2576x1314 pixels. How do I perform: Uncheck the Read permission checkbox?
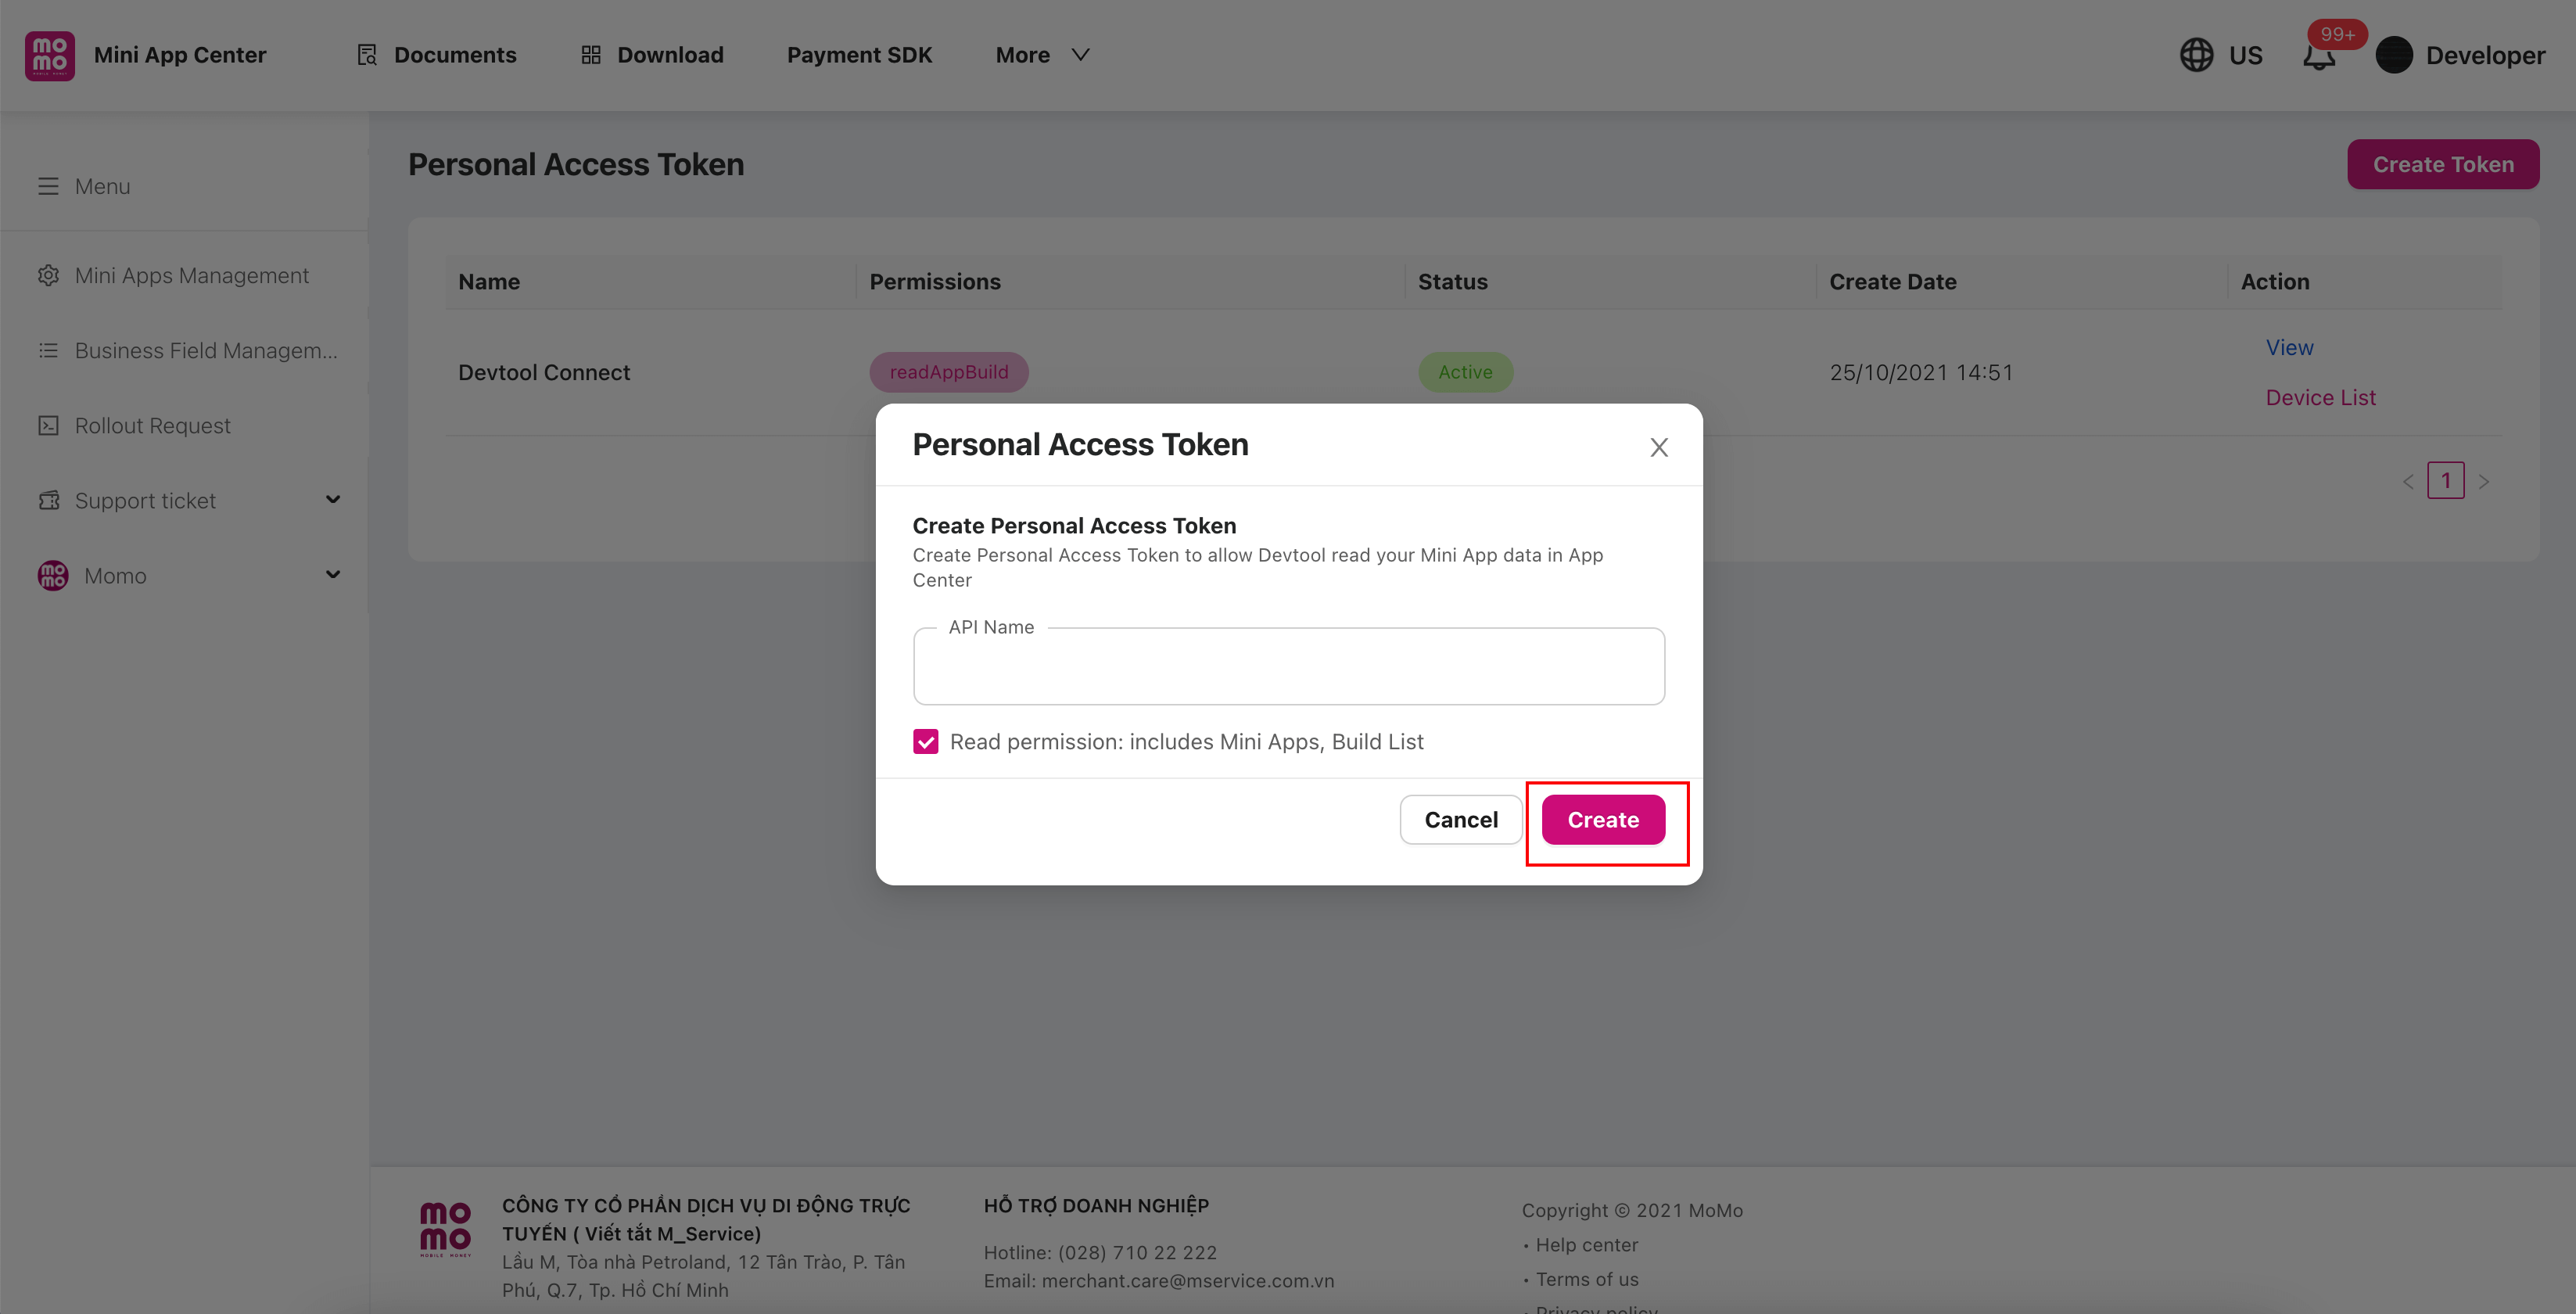pyautogui.click(x=925, y=741)
